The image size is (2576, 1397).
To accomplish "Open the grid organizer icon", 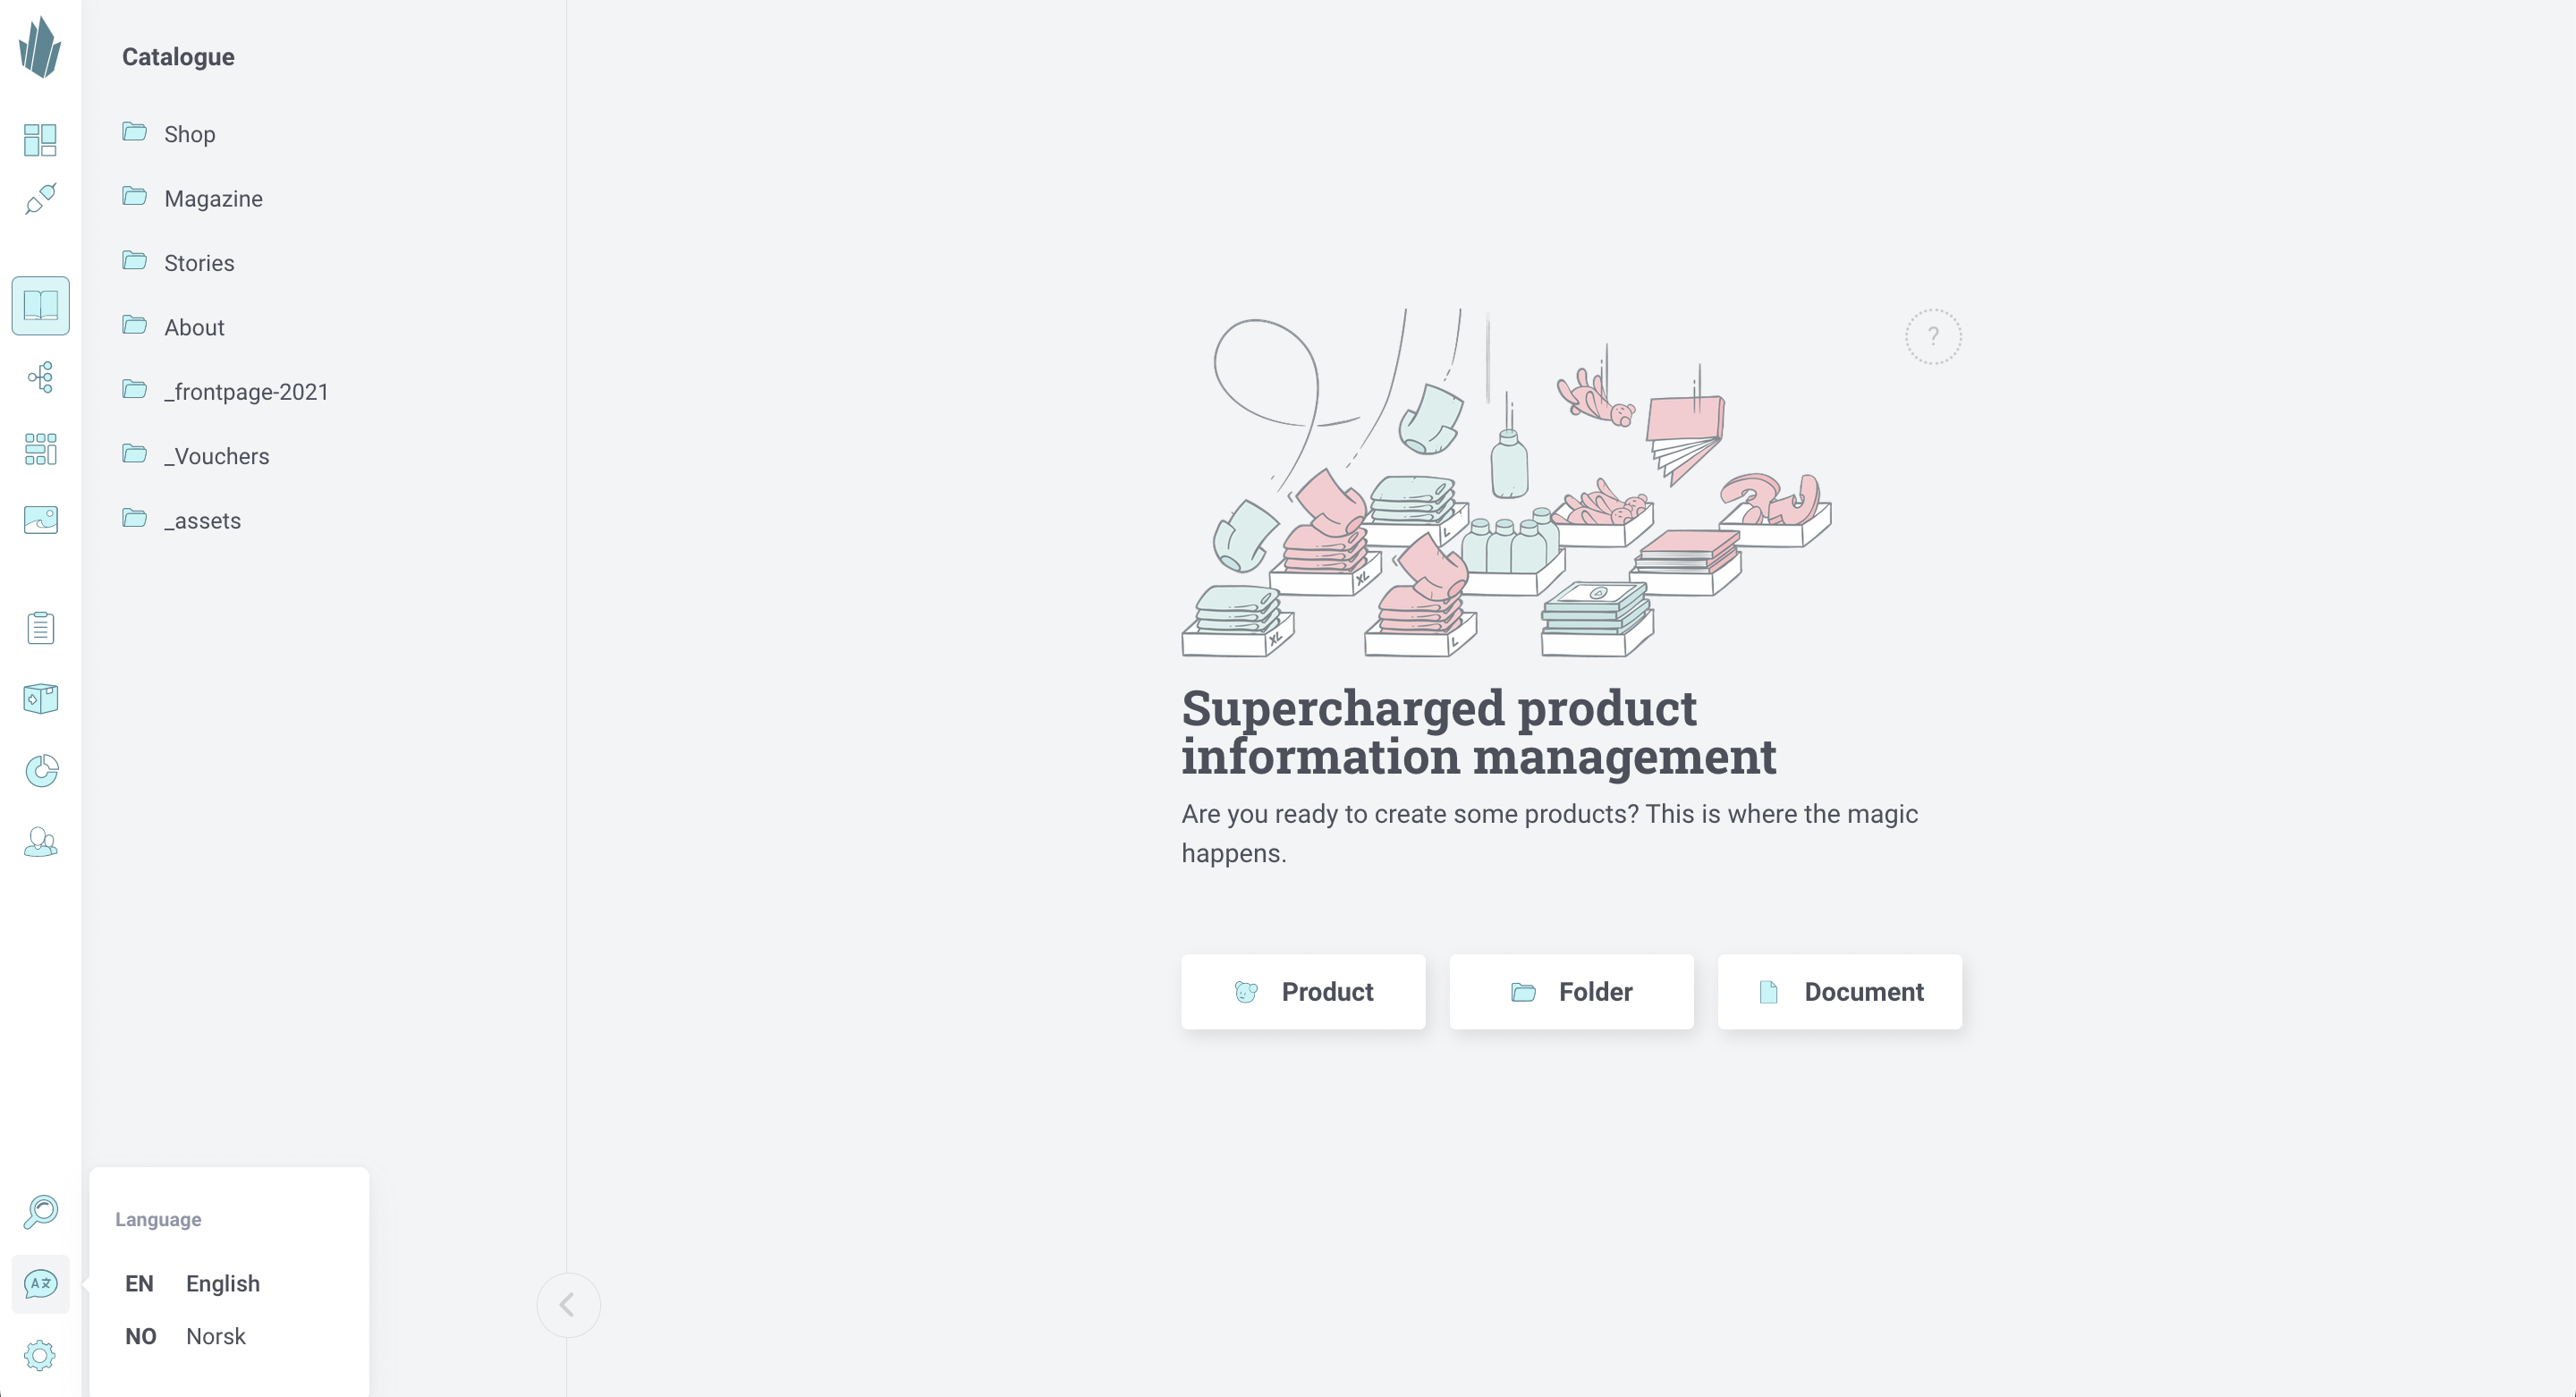I will tap(40, 448).
